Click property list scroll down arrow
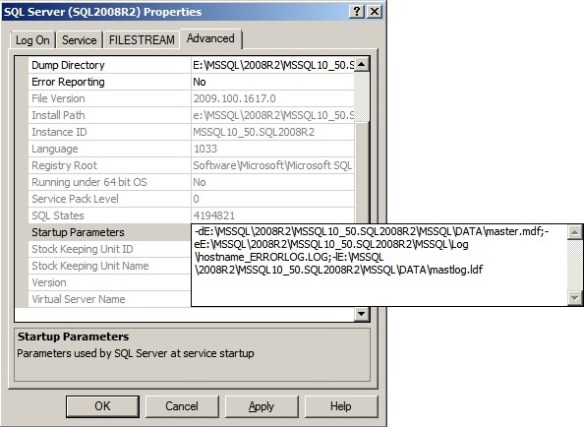The height and width of the screenshot is (428, 584). (x=361, y=314)
